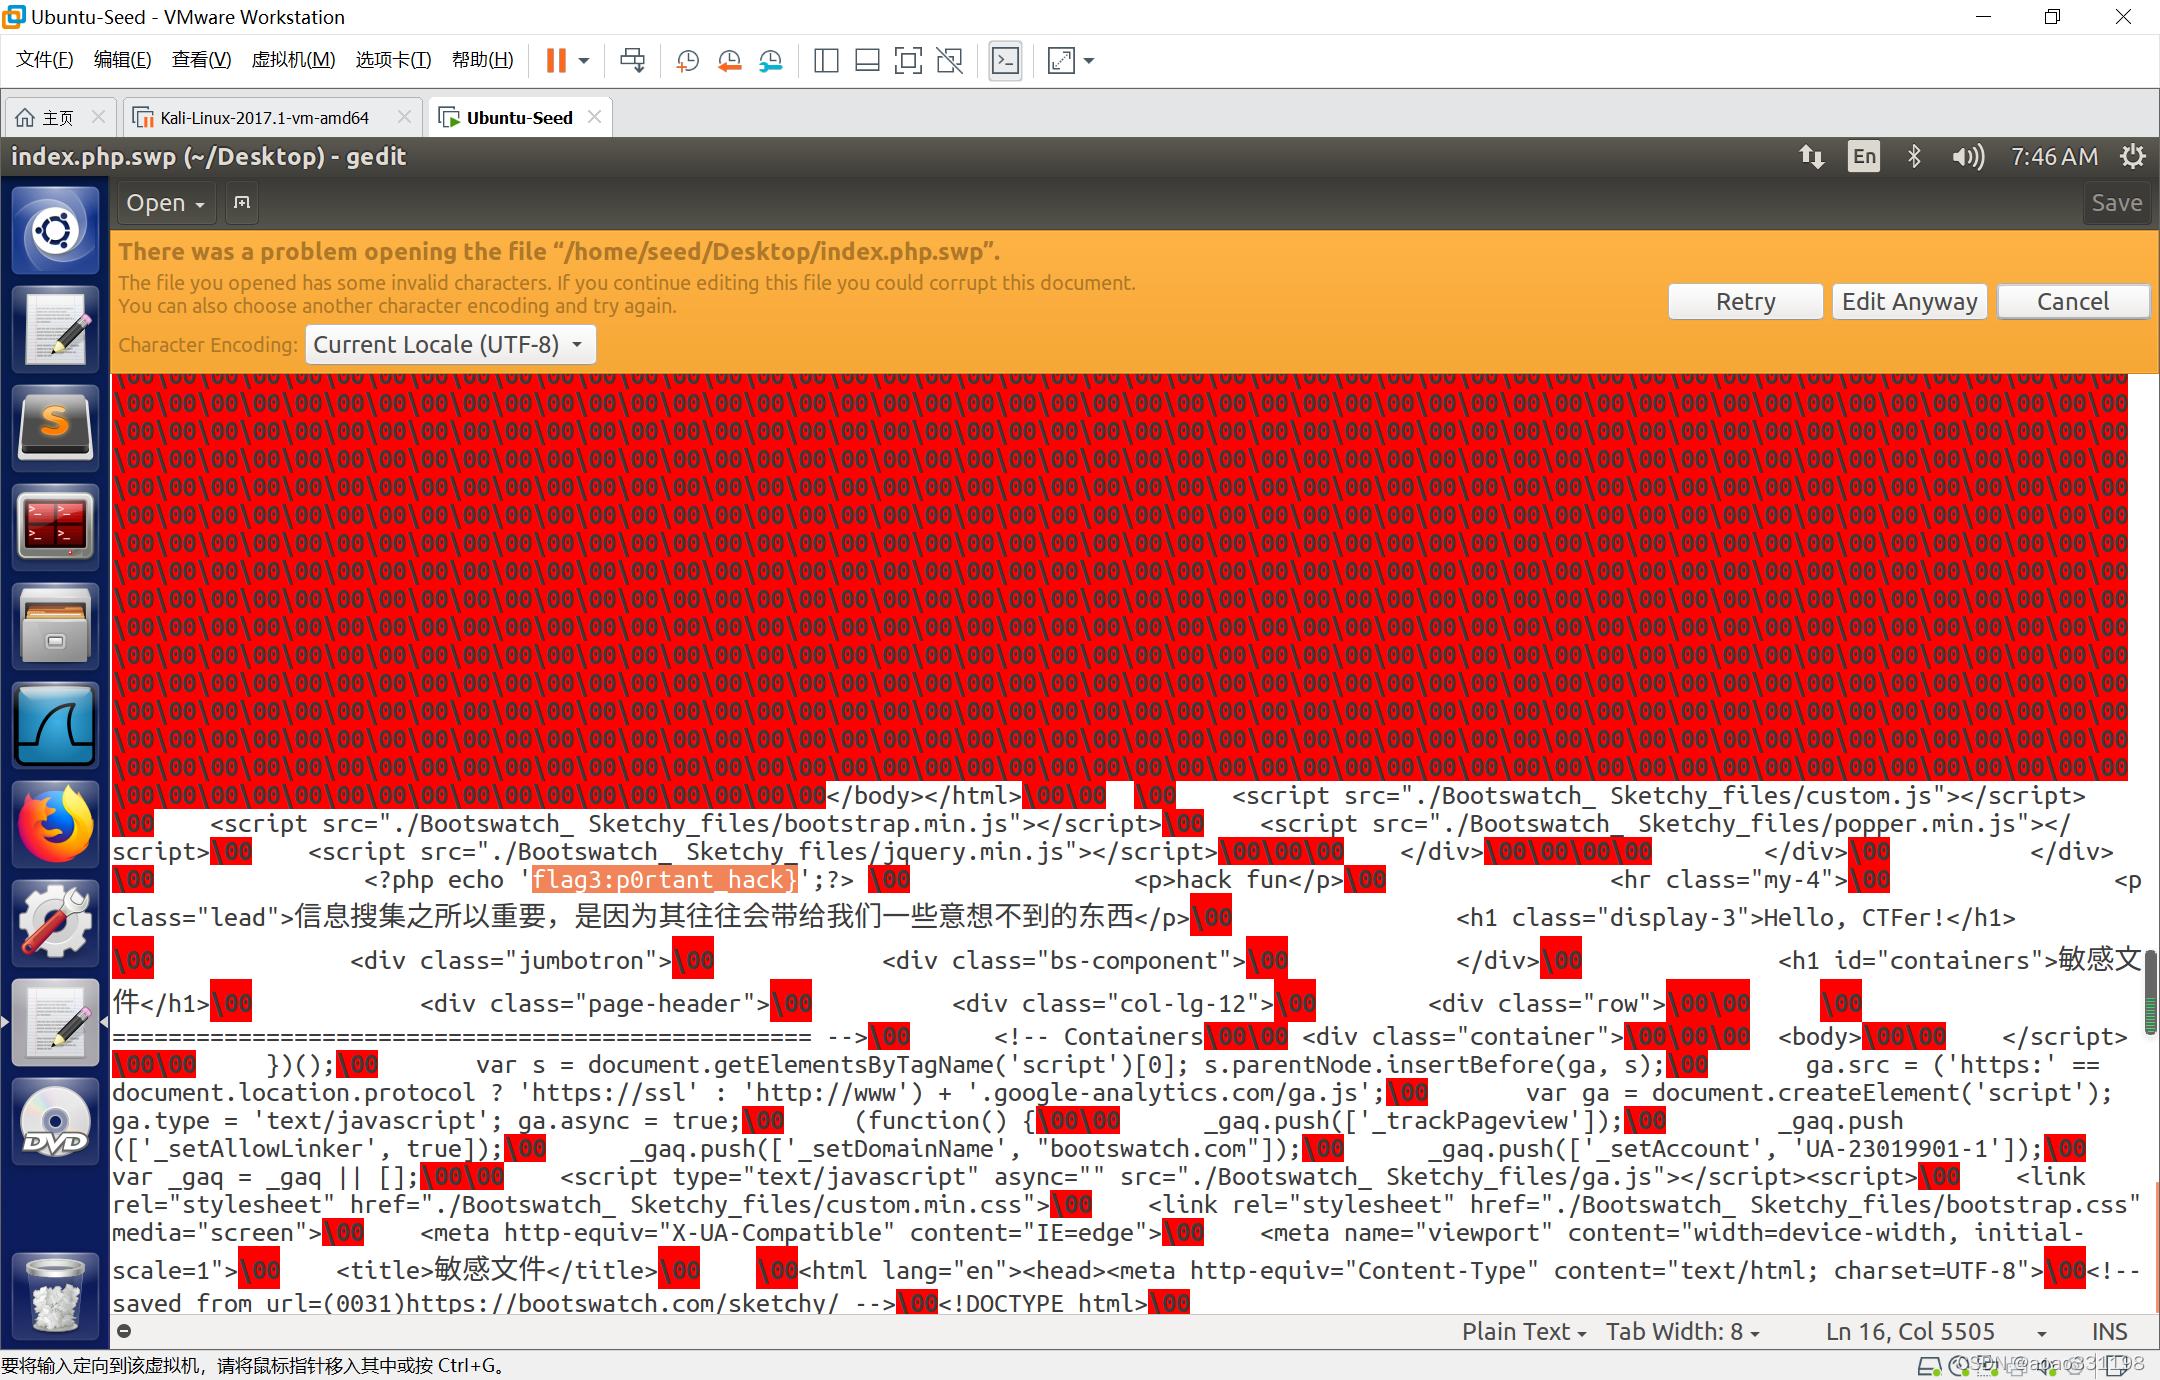Click the console view icon

click(1005, 61)
